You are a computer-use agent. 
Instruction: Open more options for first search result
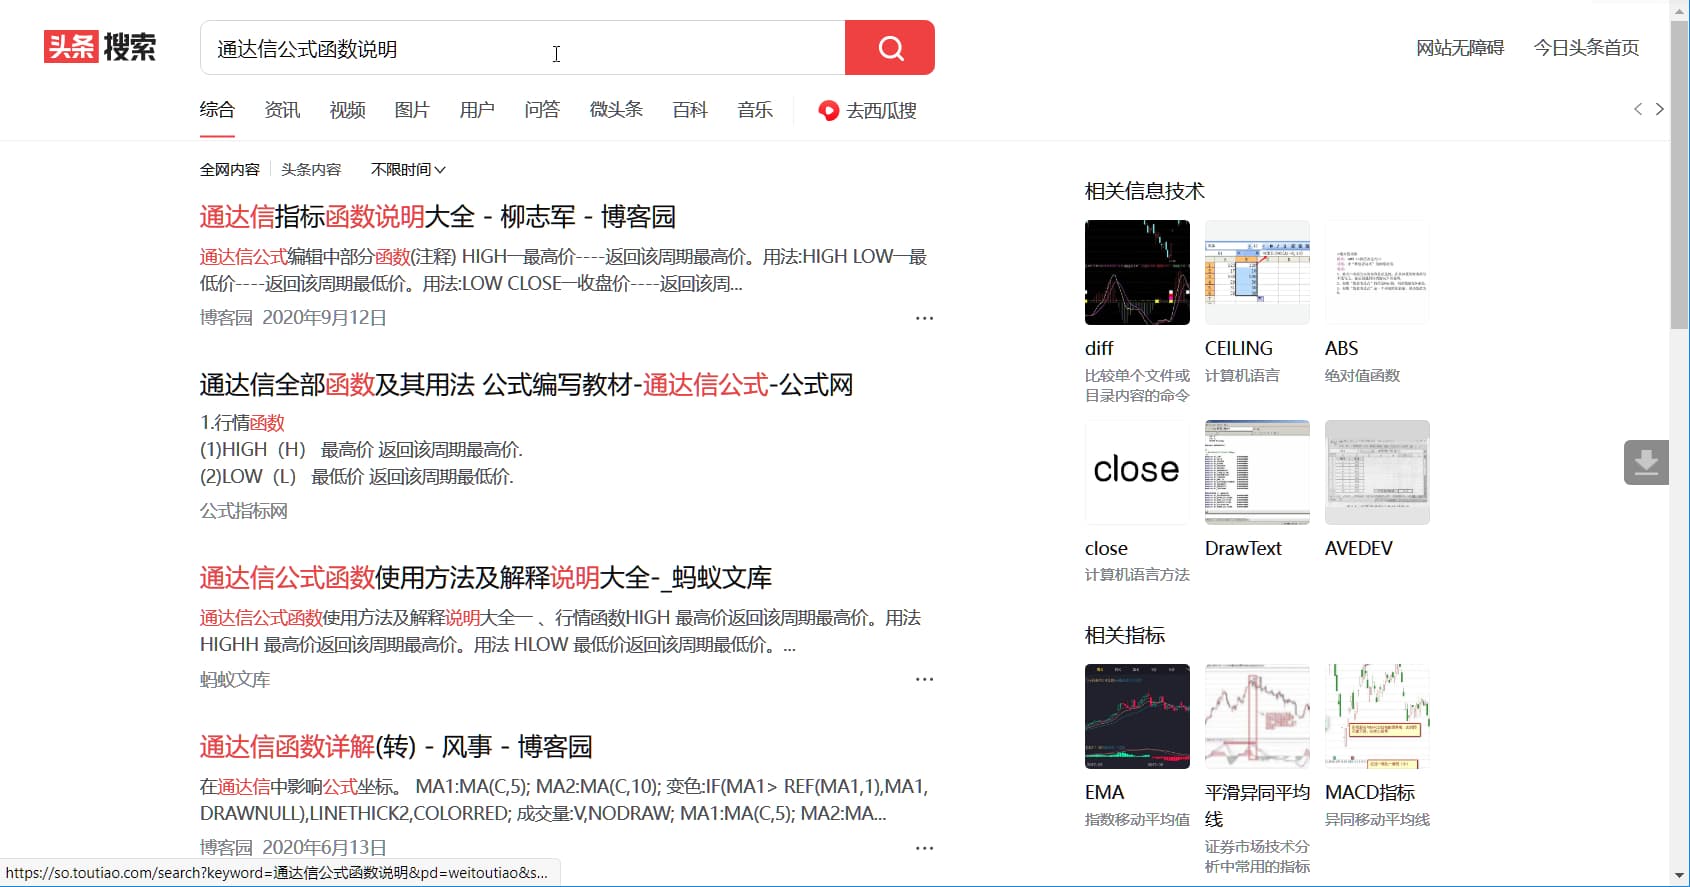[924, 318]
